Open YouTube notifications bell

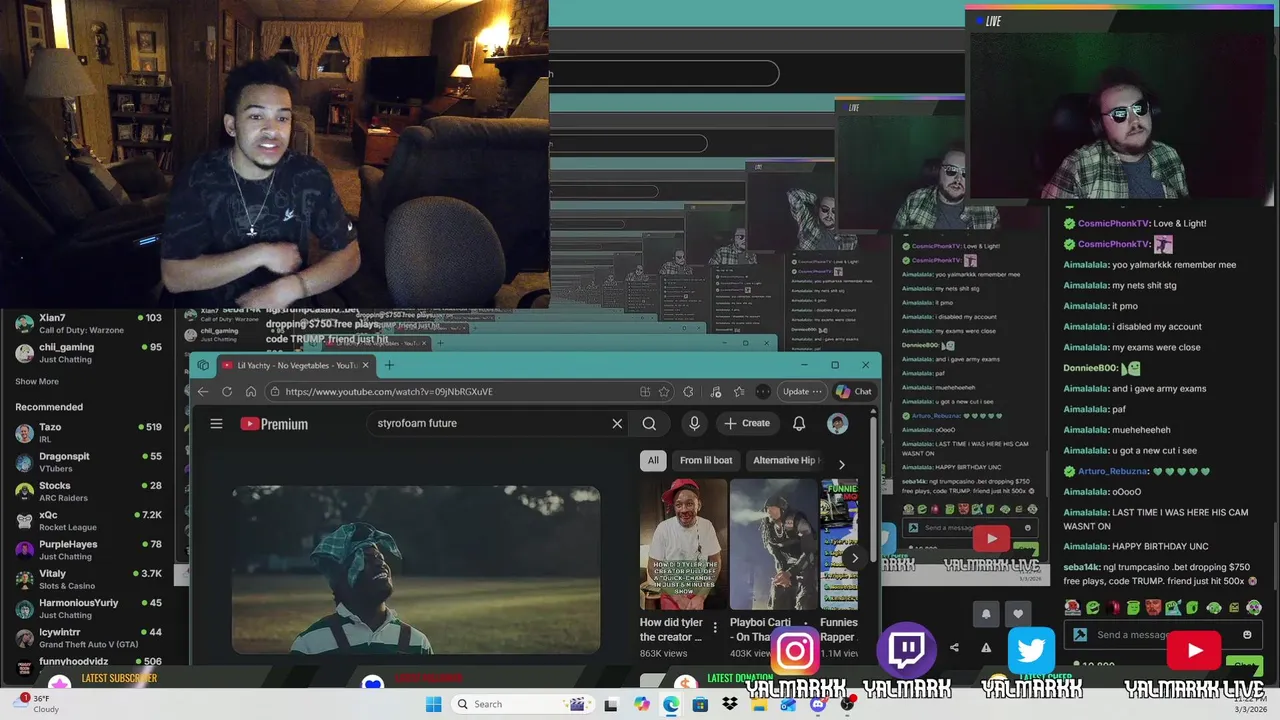point(799,424)
